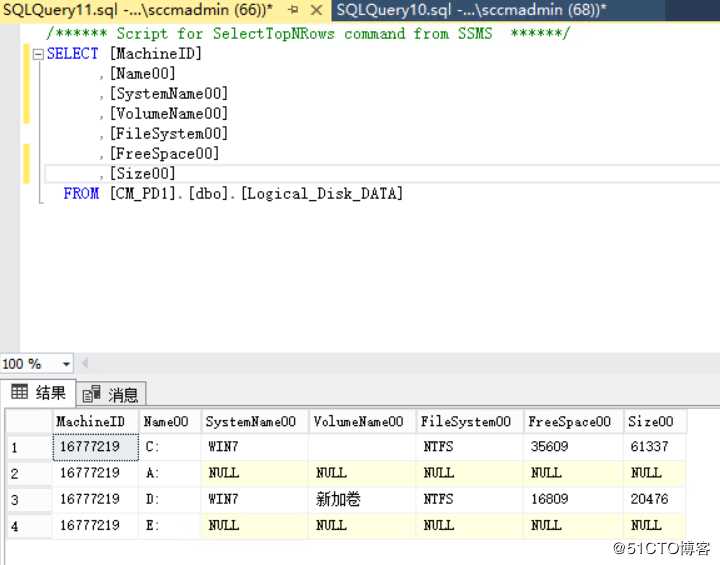The height and width of the screenshot is (565, 720).
Task: Select the Size00 column header
Action: (655, 421)
